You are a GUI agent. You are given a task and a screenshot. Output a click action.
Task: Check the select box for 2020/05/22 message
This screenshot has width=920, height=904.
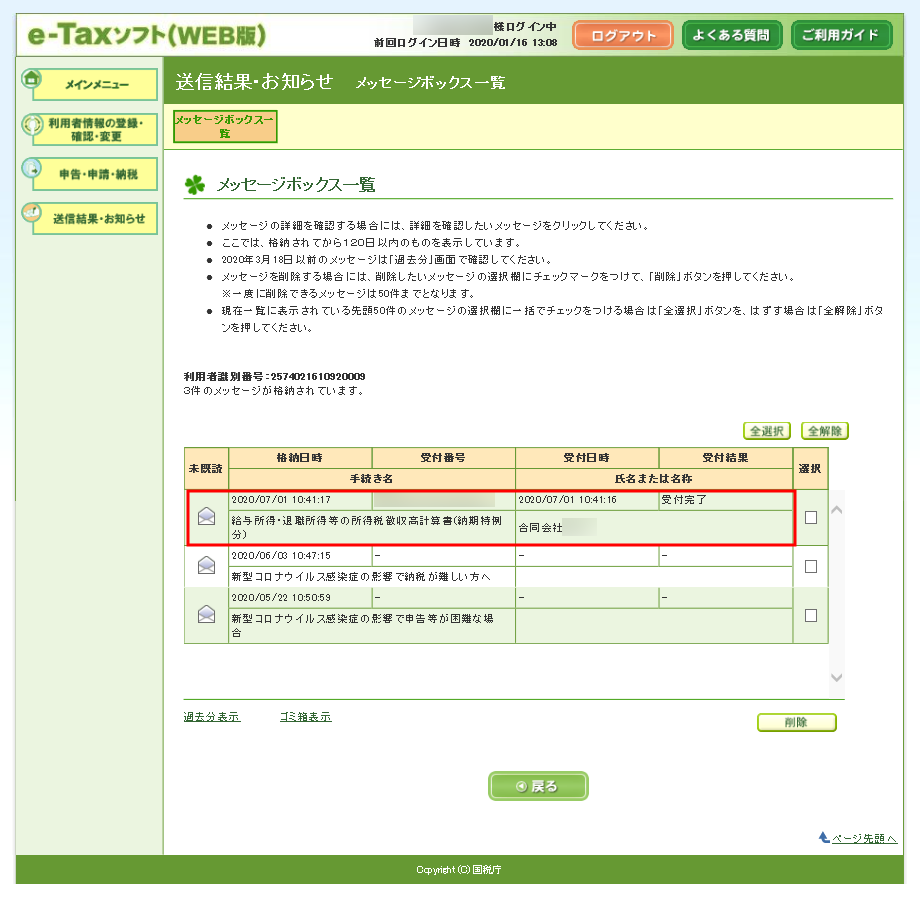(810, 615)
